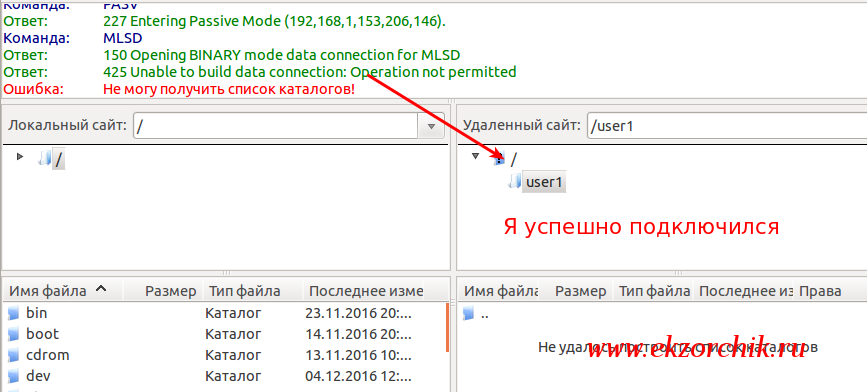867x392 pixels.
Task: Click the date 23.11.2016 in the bin row
Action: [x=358, y=313]
